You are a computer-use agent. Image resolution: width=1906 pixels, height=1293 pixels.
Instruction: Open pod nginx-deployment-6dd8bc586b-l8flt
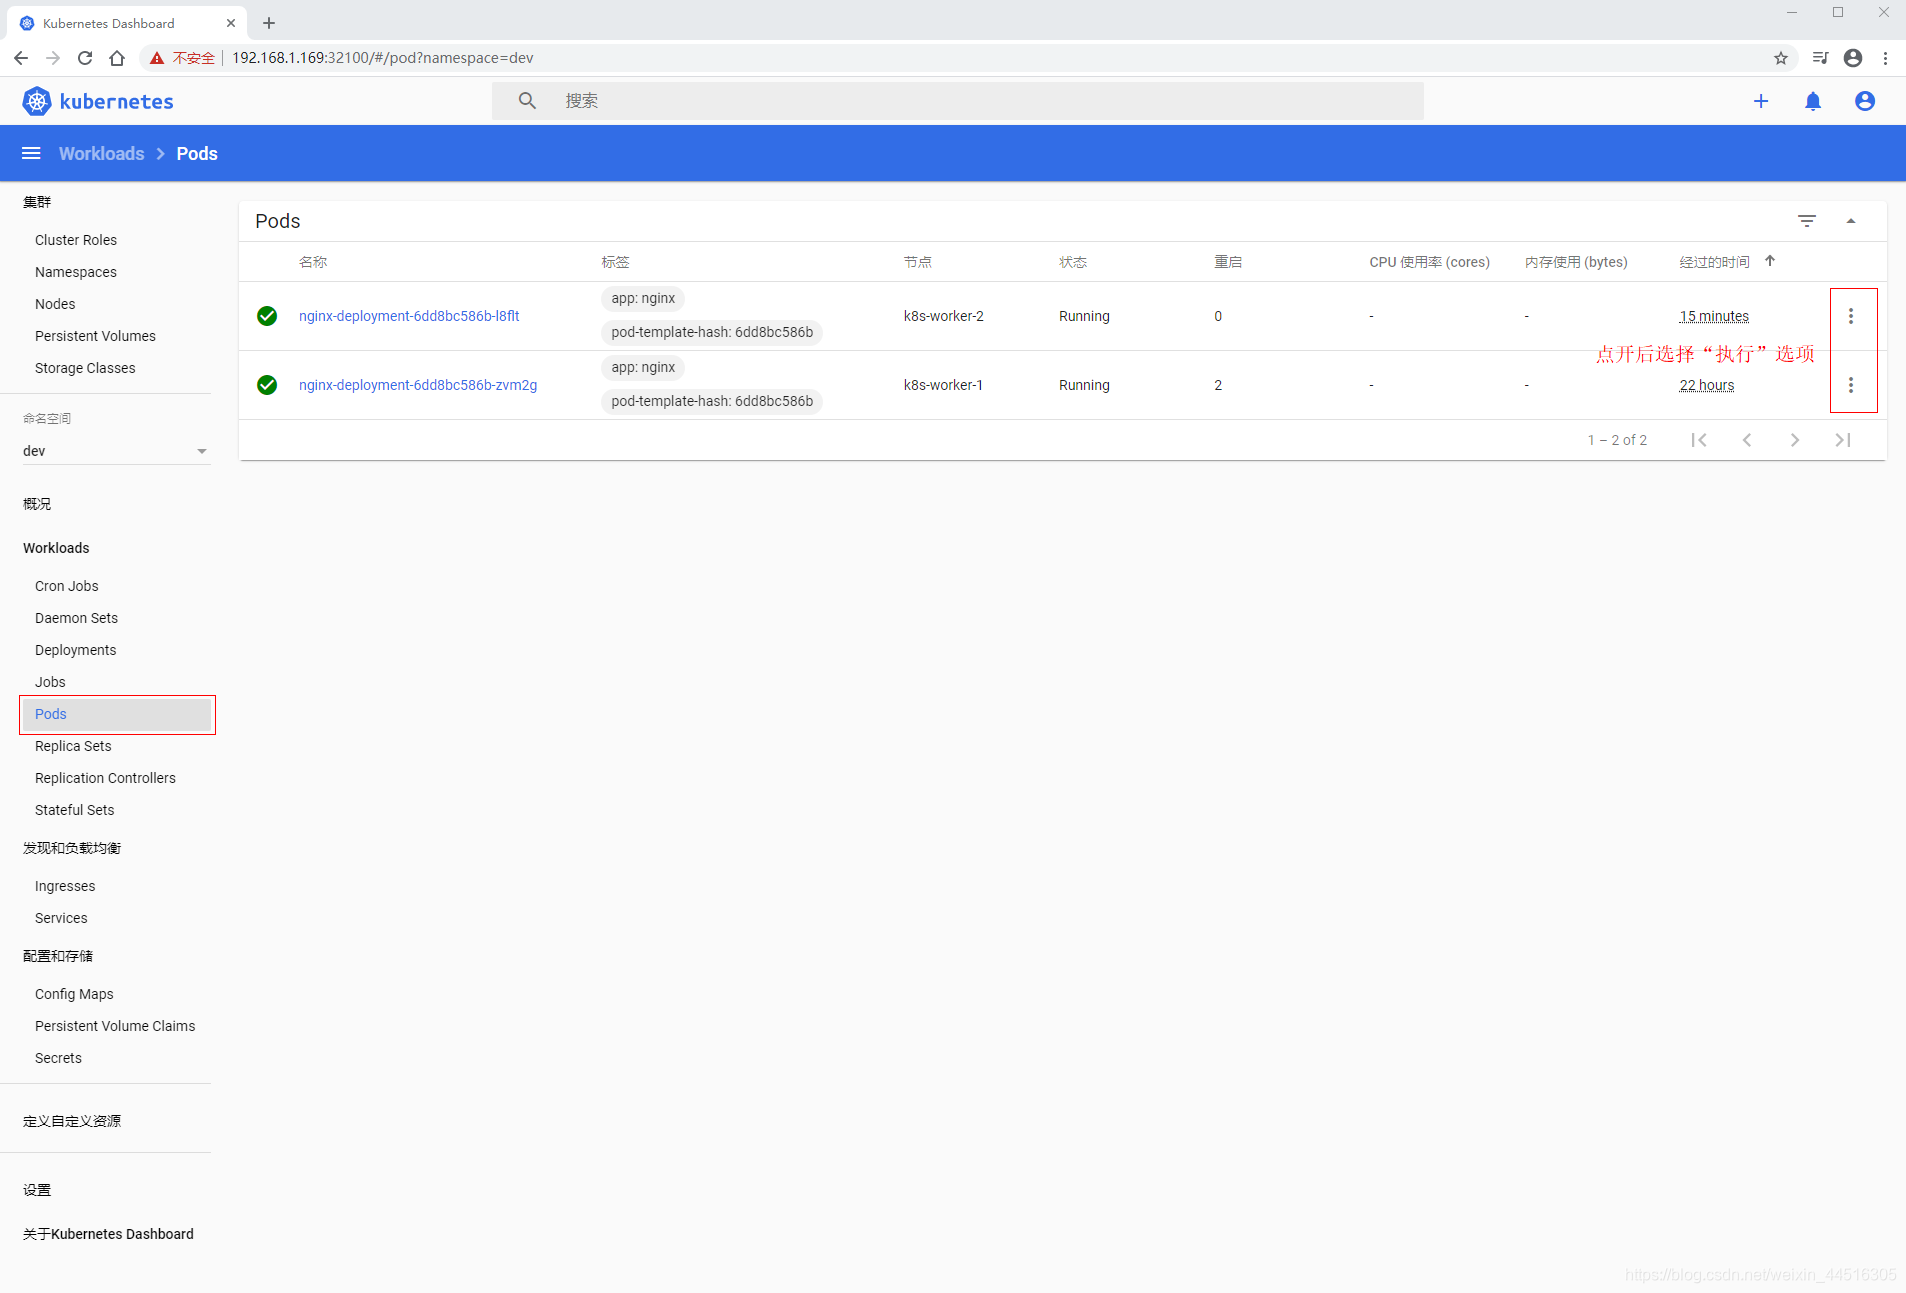tap(409, 316)
